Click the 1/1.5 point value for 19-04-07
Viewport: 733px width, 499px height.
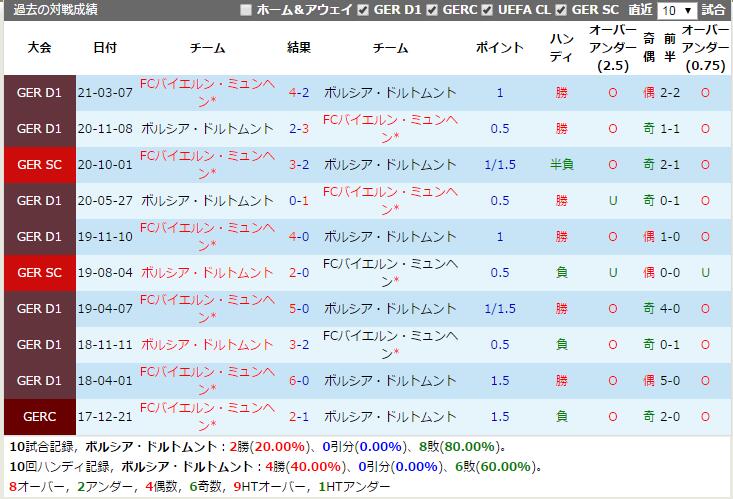(x=500, y=309)
